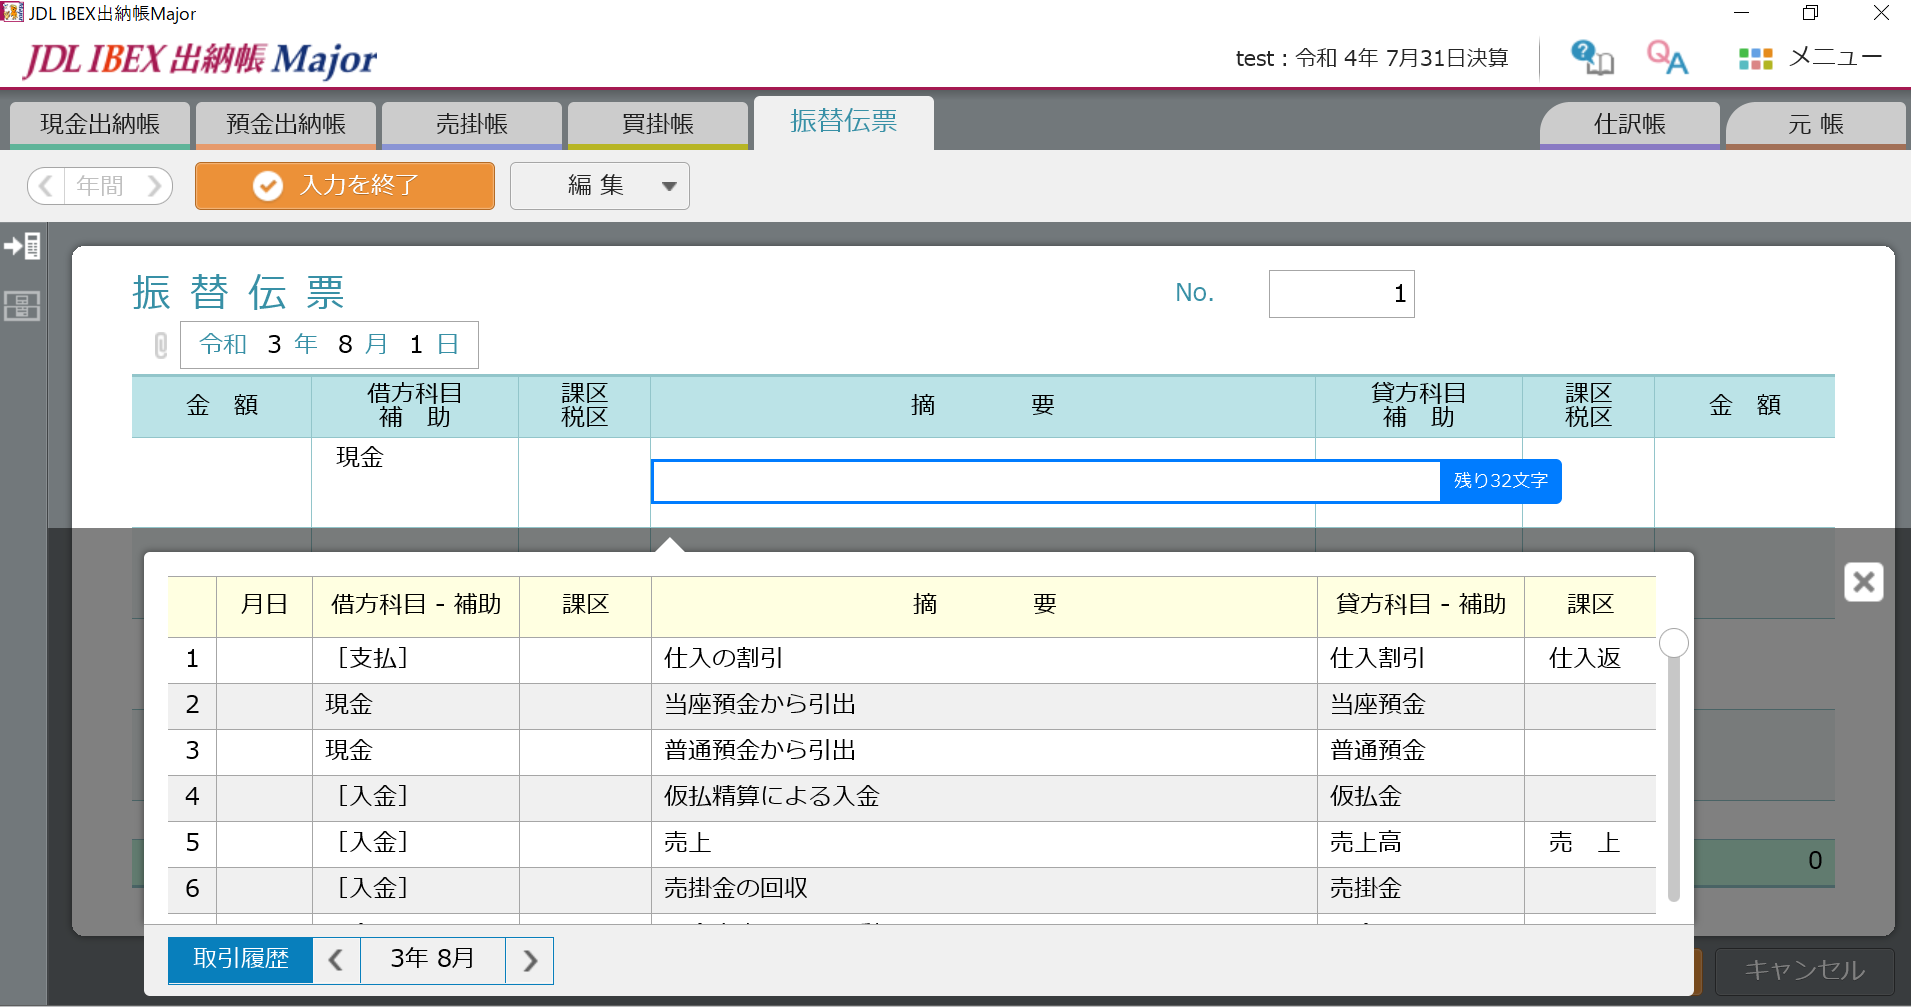Click the orange checkmark icon on 入力を終了

click(x=267, y=185)
